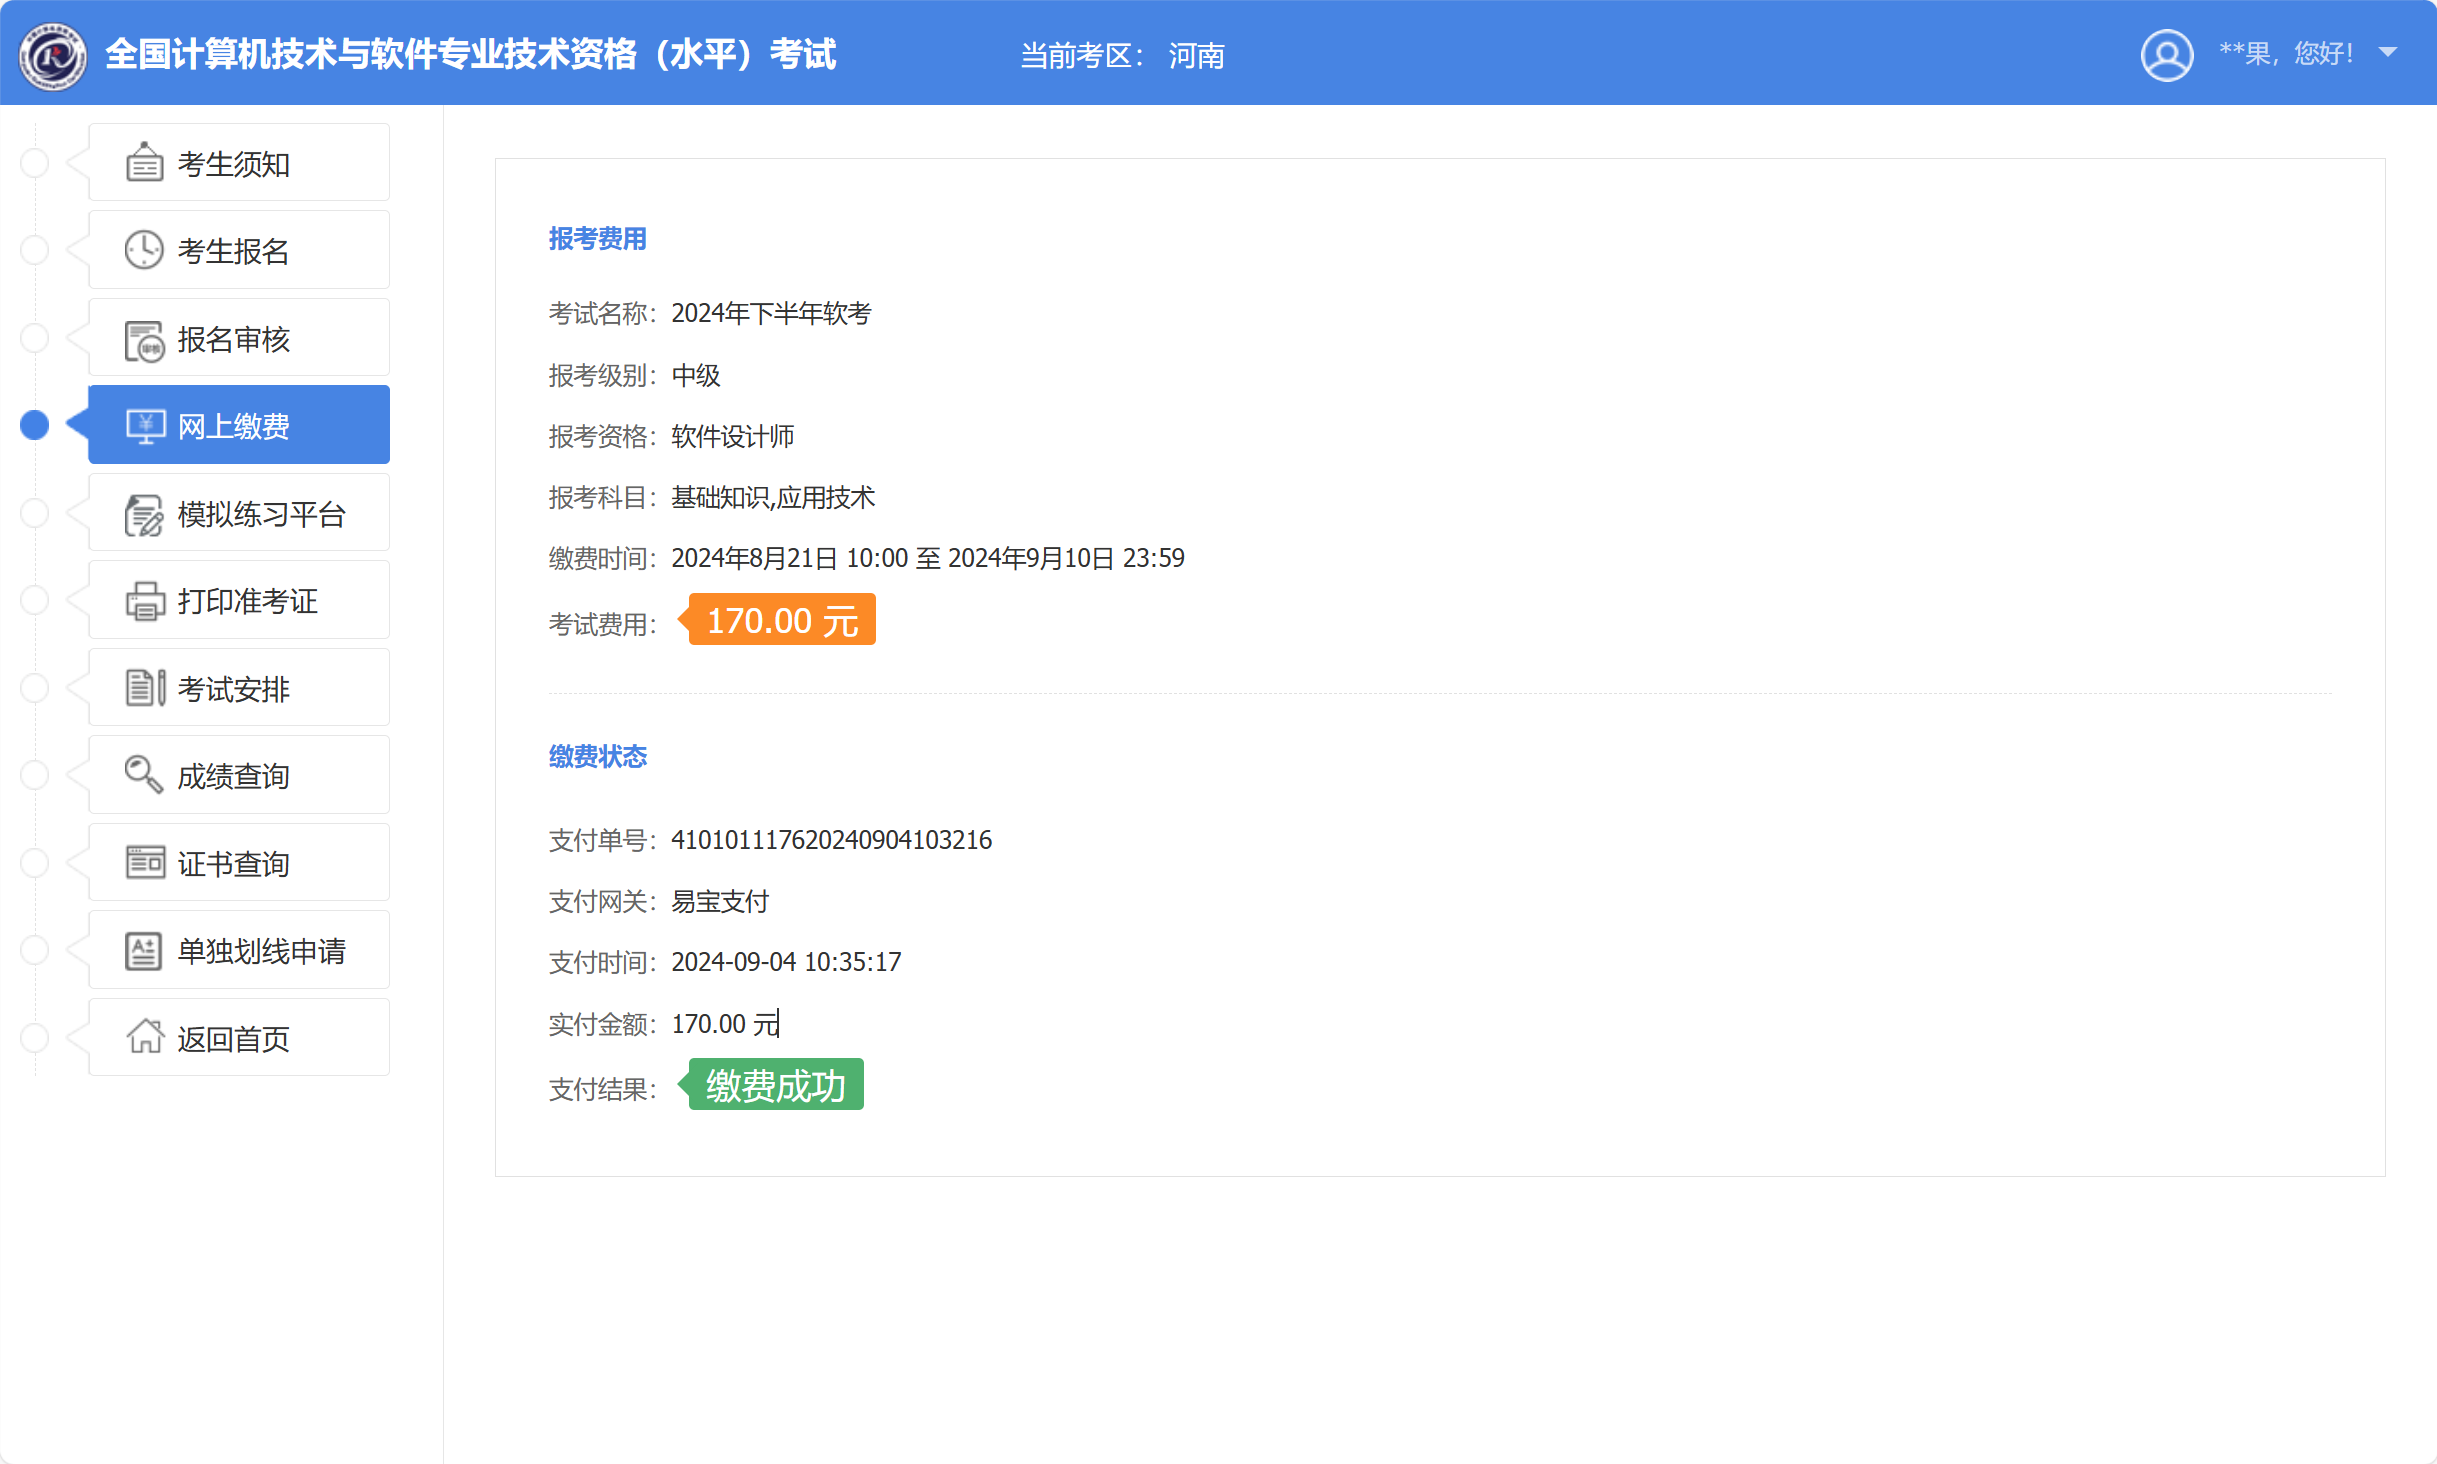
Task: Click the house icon for 返回首页
Action: (x=145, y=1037)
